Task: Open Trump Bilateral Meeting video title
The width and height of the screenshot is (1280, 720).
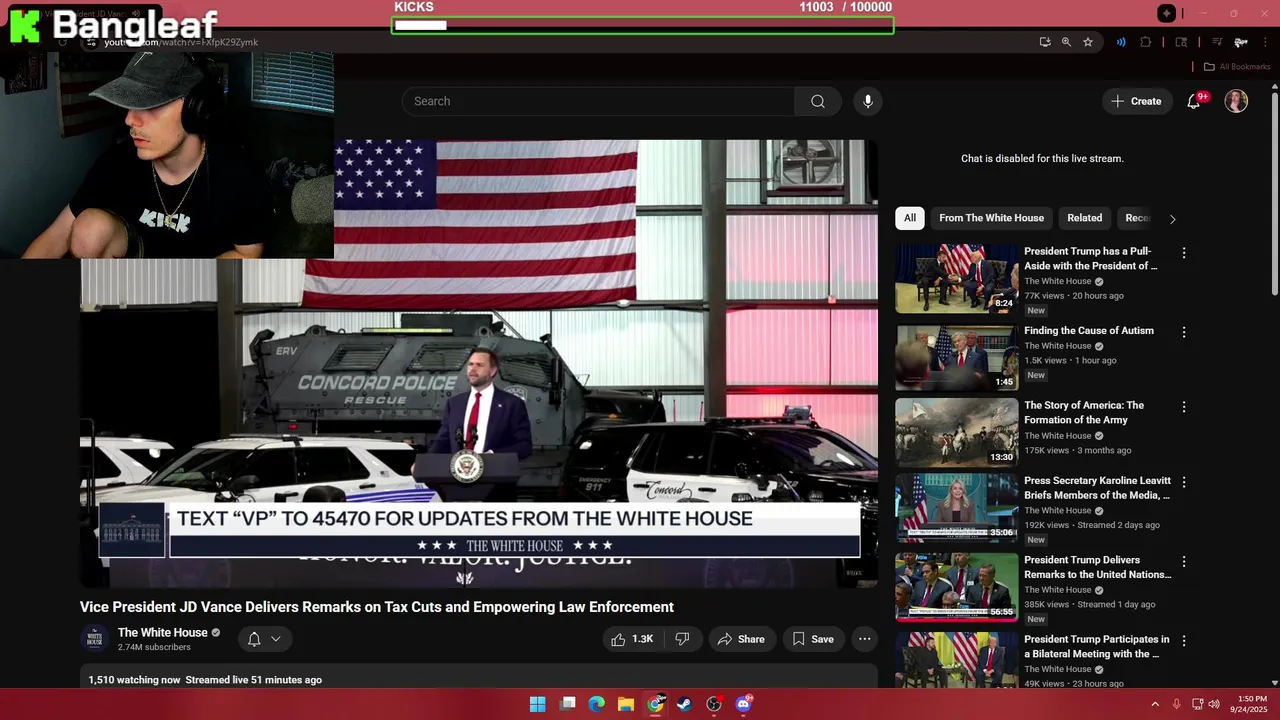Action: pyautogui.click(x=1096, y=646)
